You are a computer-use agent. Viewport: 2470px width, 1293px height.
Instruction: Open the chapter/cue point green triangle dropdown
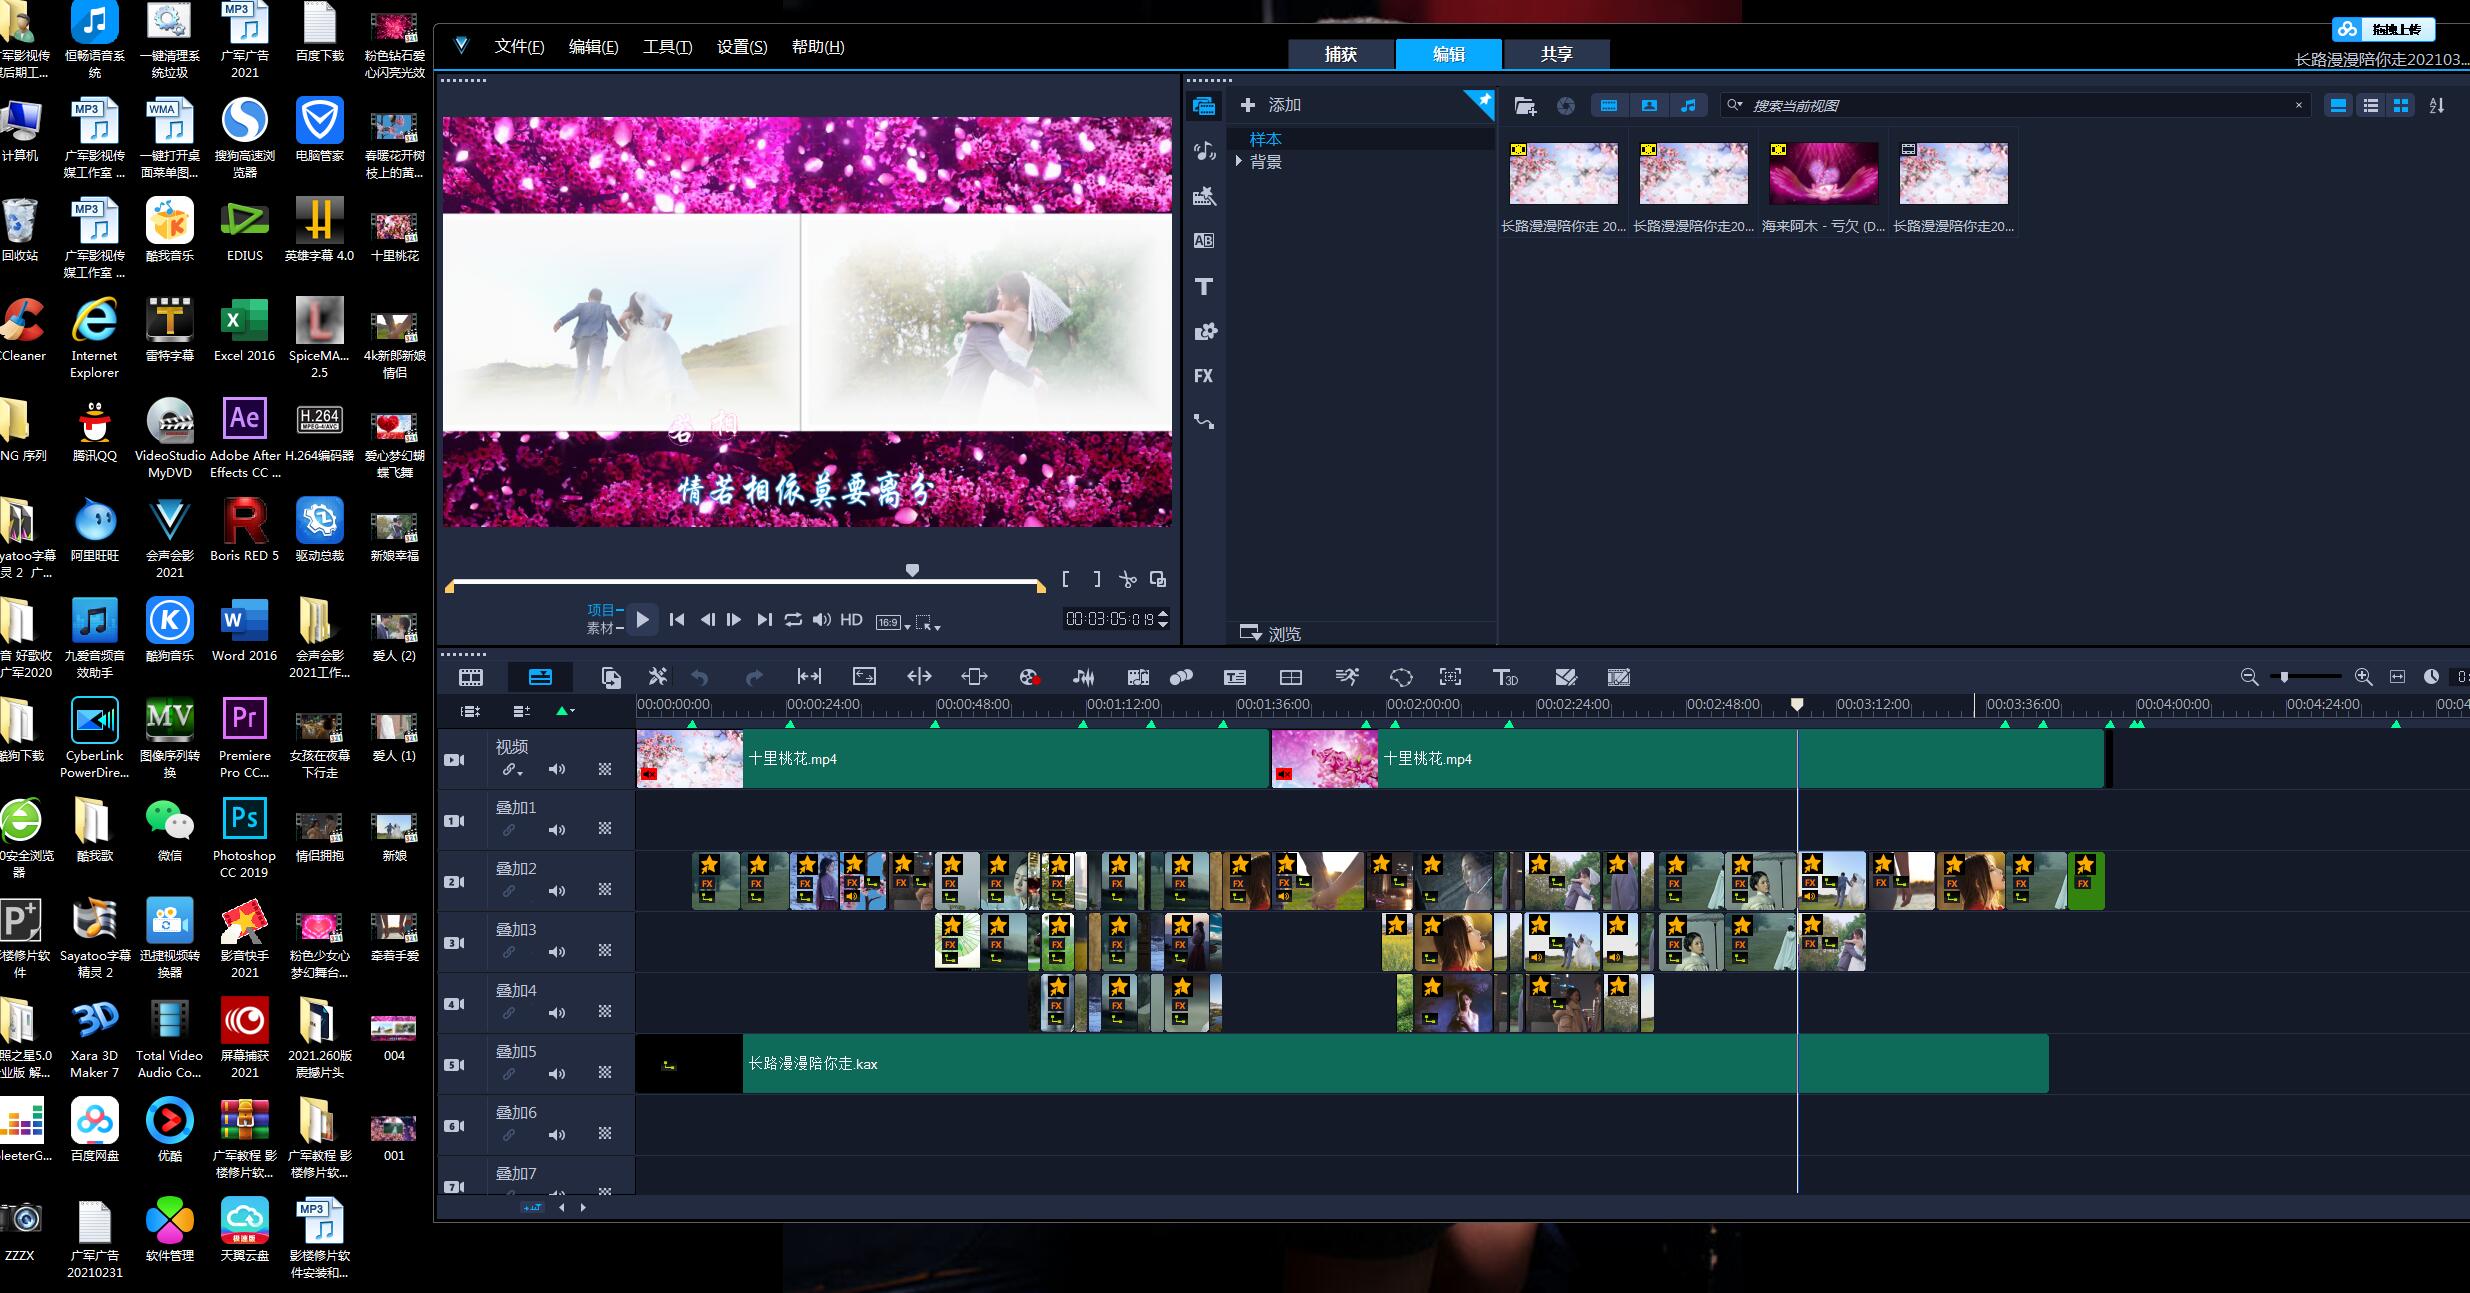tap(565, 711)
